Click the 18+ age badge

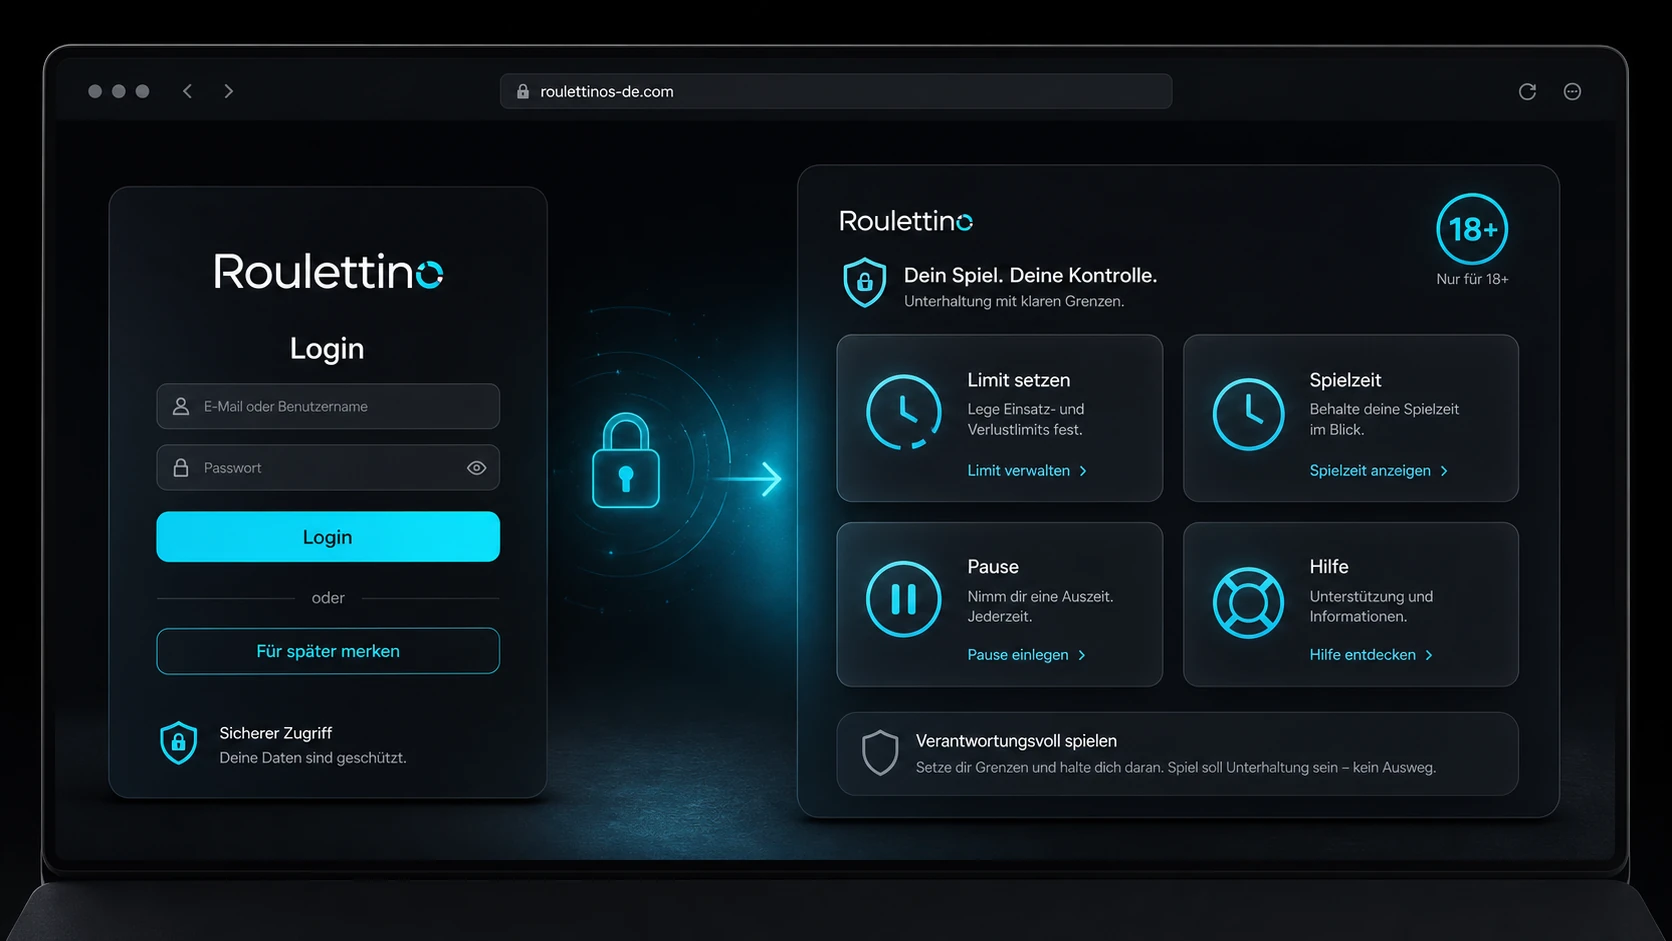pos(1472,229)
